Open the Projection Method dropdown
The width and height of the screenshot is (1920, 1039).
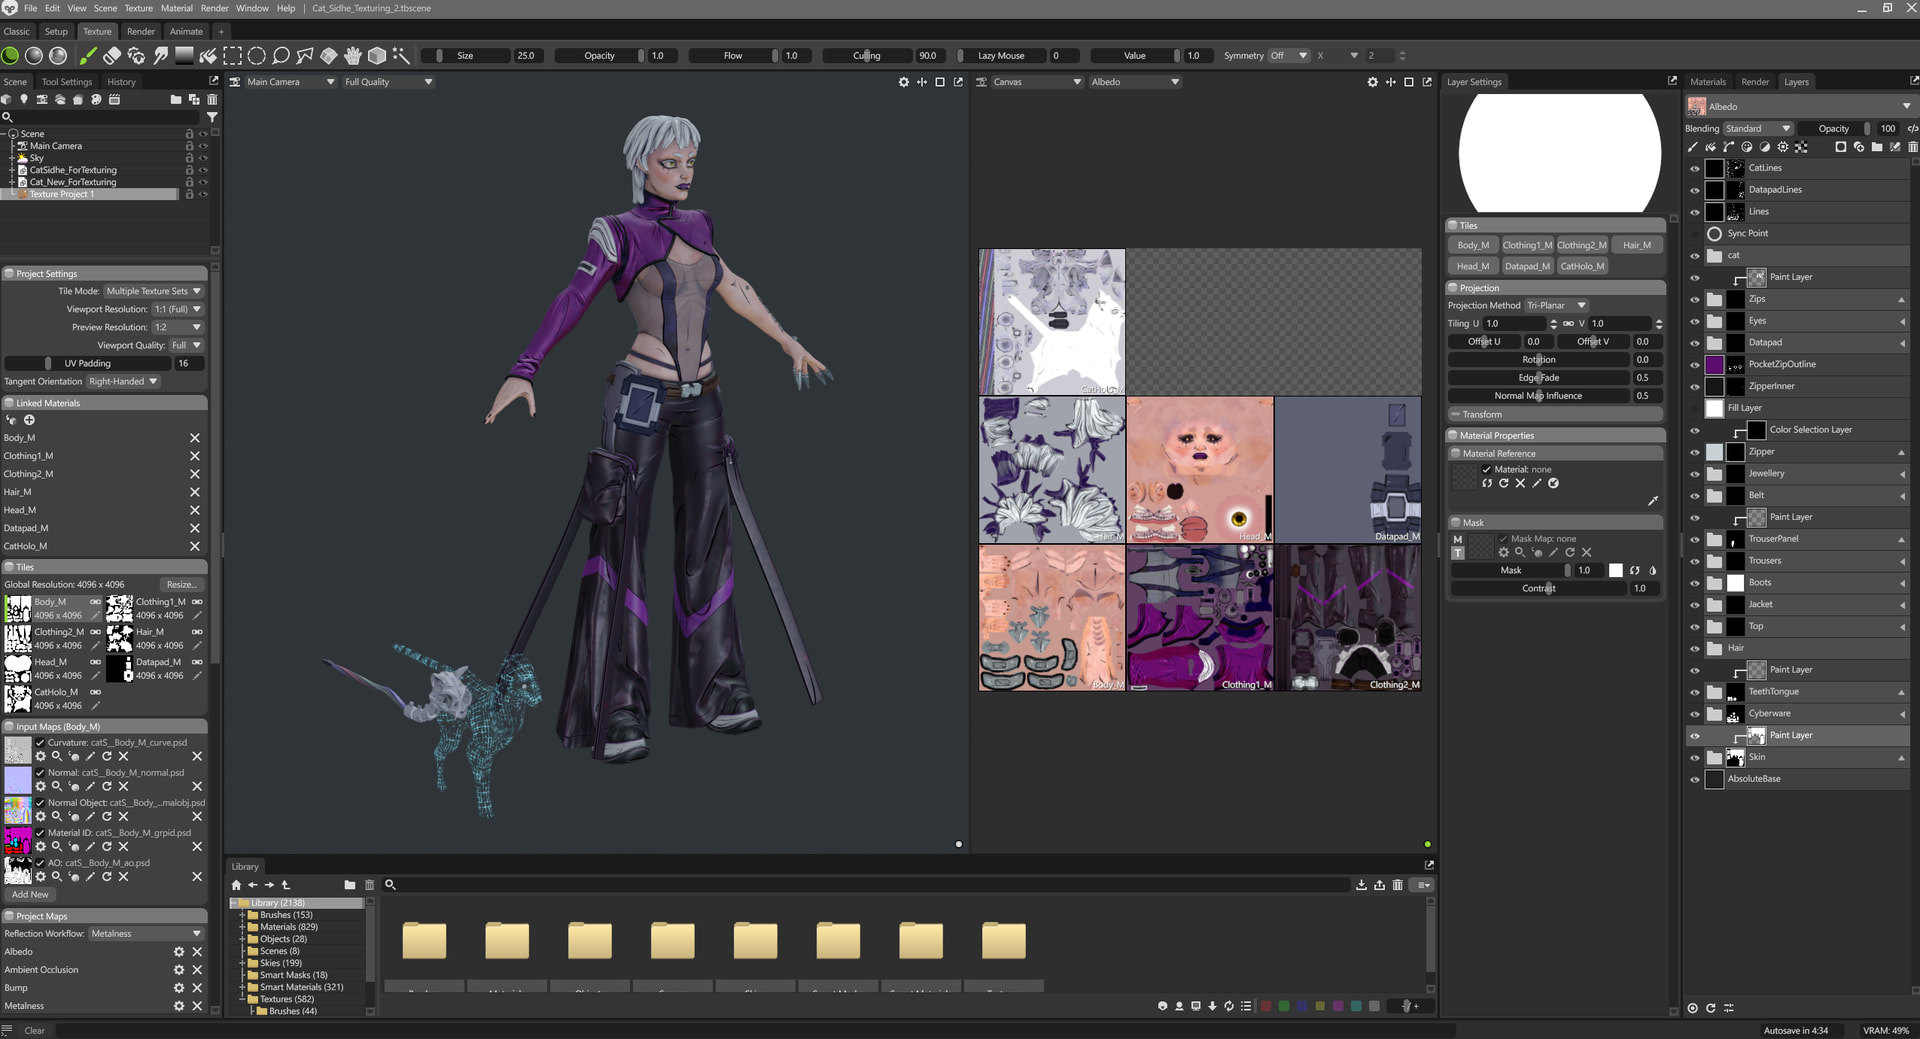tap(1556, 306)
